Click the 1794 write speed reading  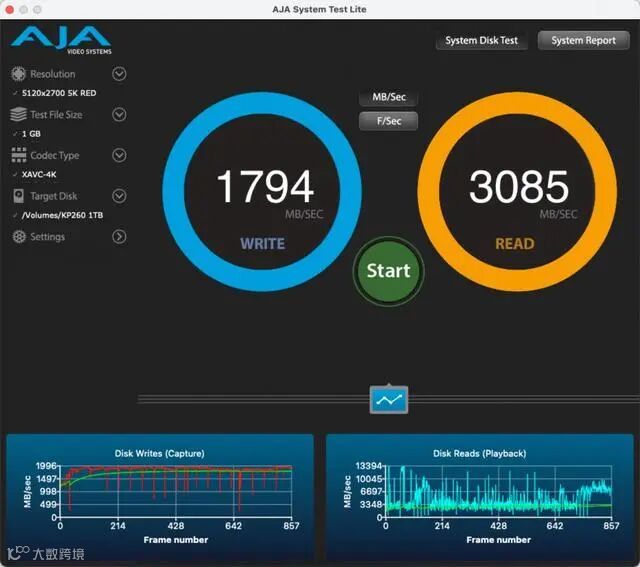pyautogui.click(x=265, y=187)
